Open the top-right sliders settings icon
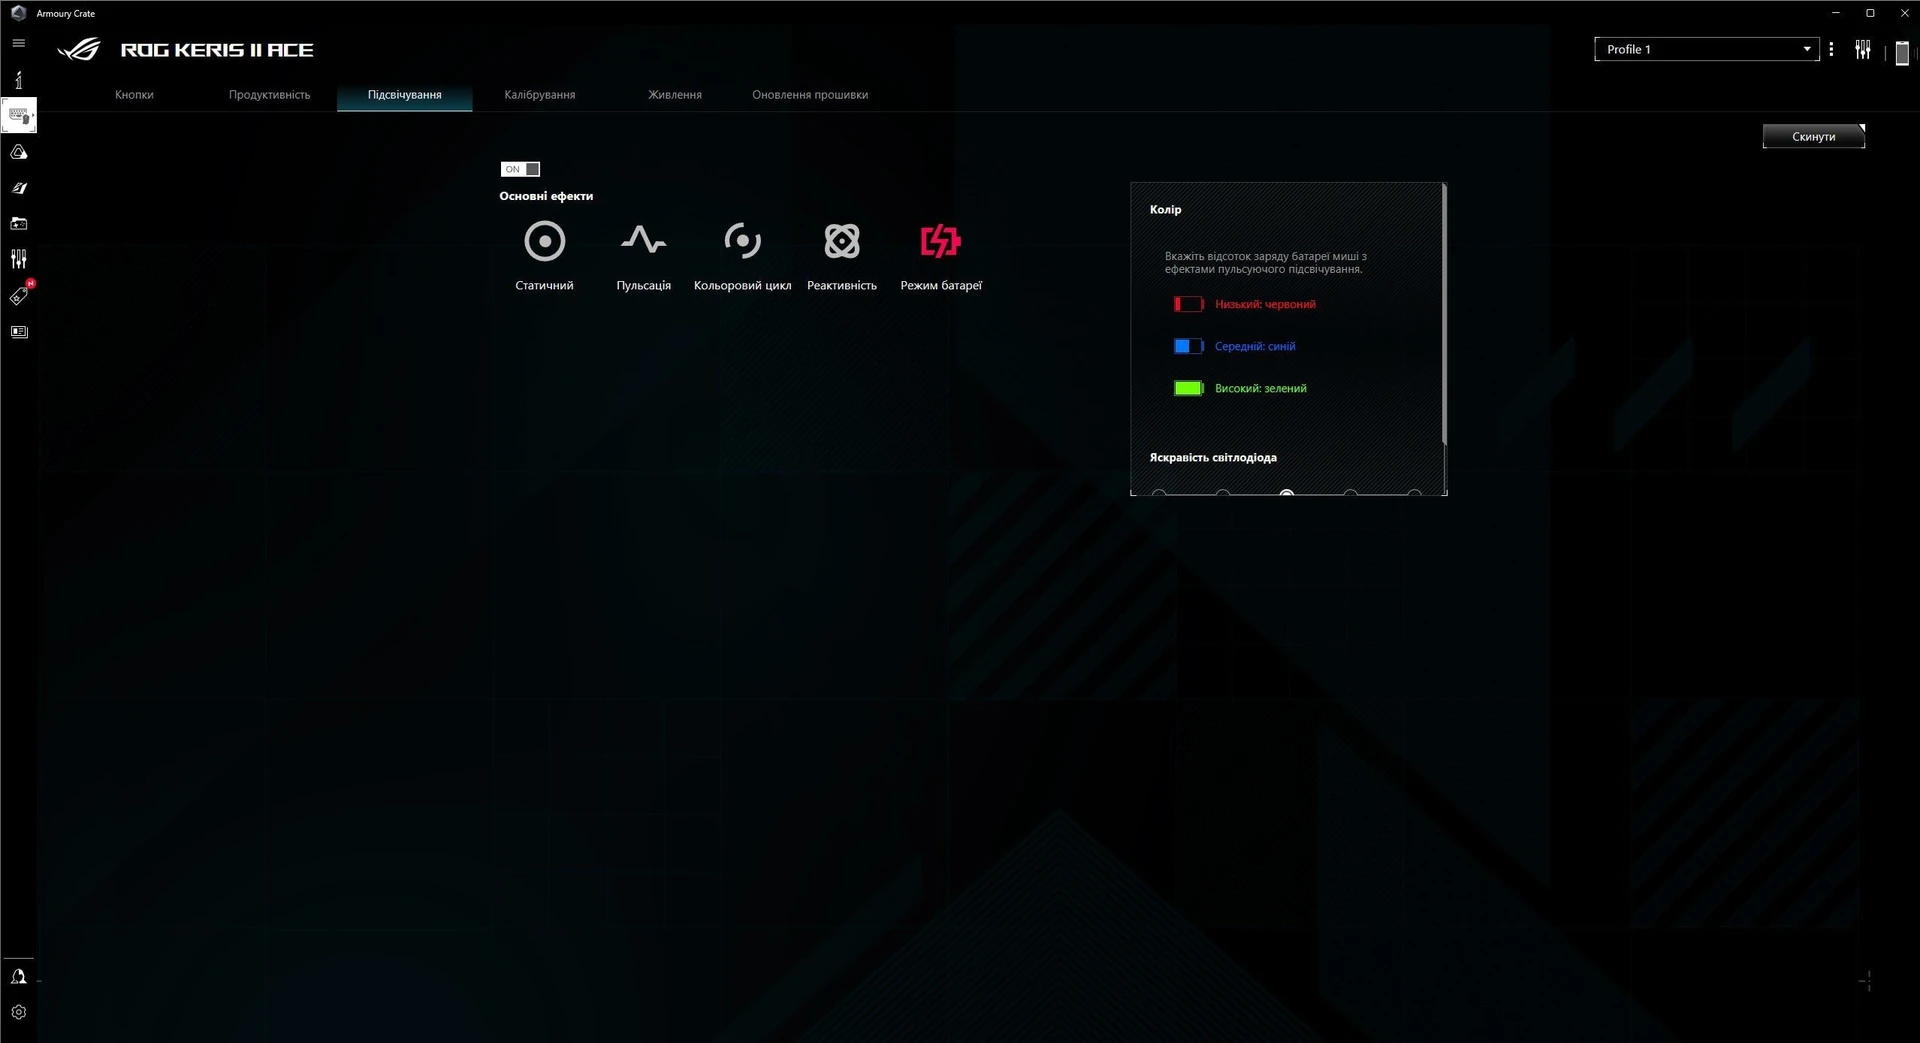Screen dimensions: 1920x1043 pos(1862,49)
